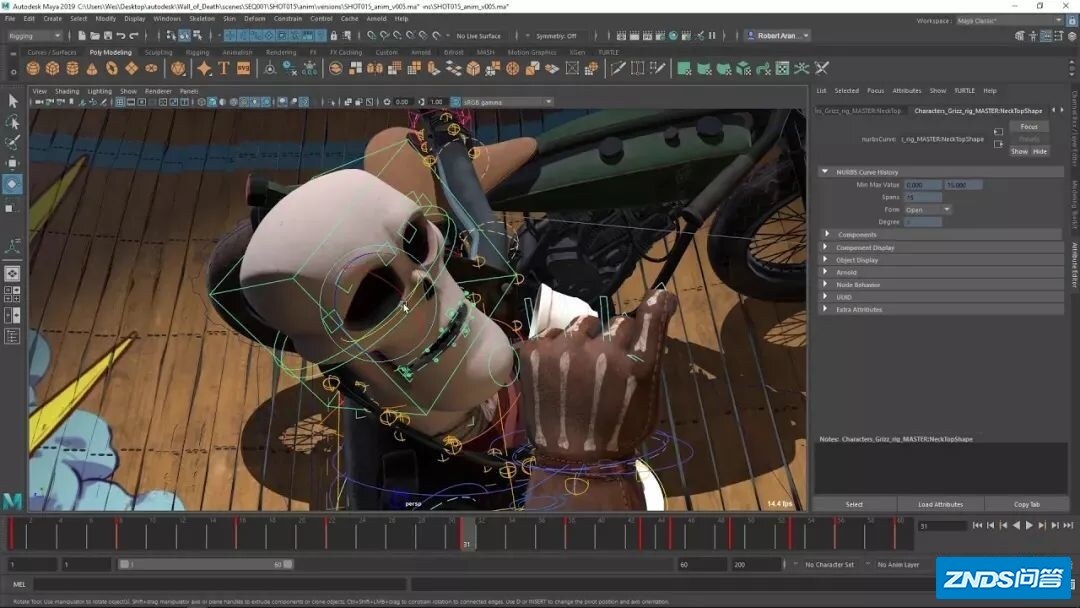1080x608 pixels.
Task: Activate the Select arrow tool
Action: tap(12, 101)
